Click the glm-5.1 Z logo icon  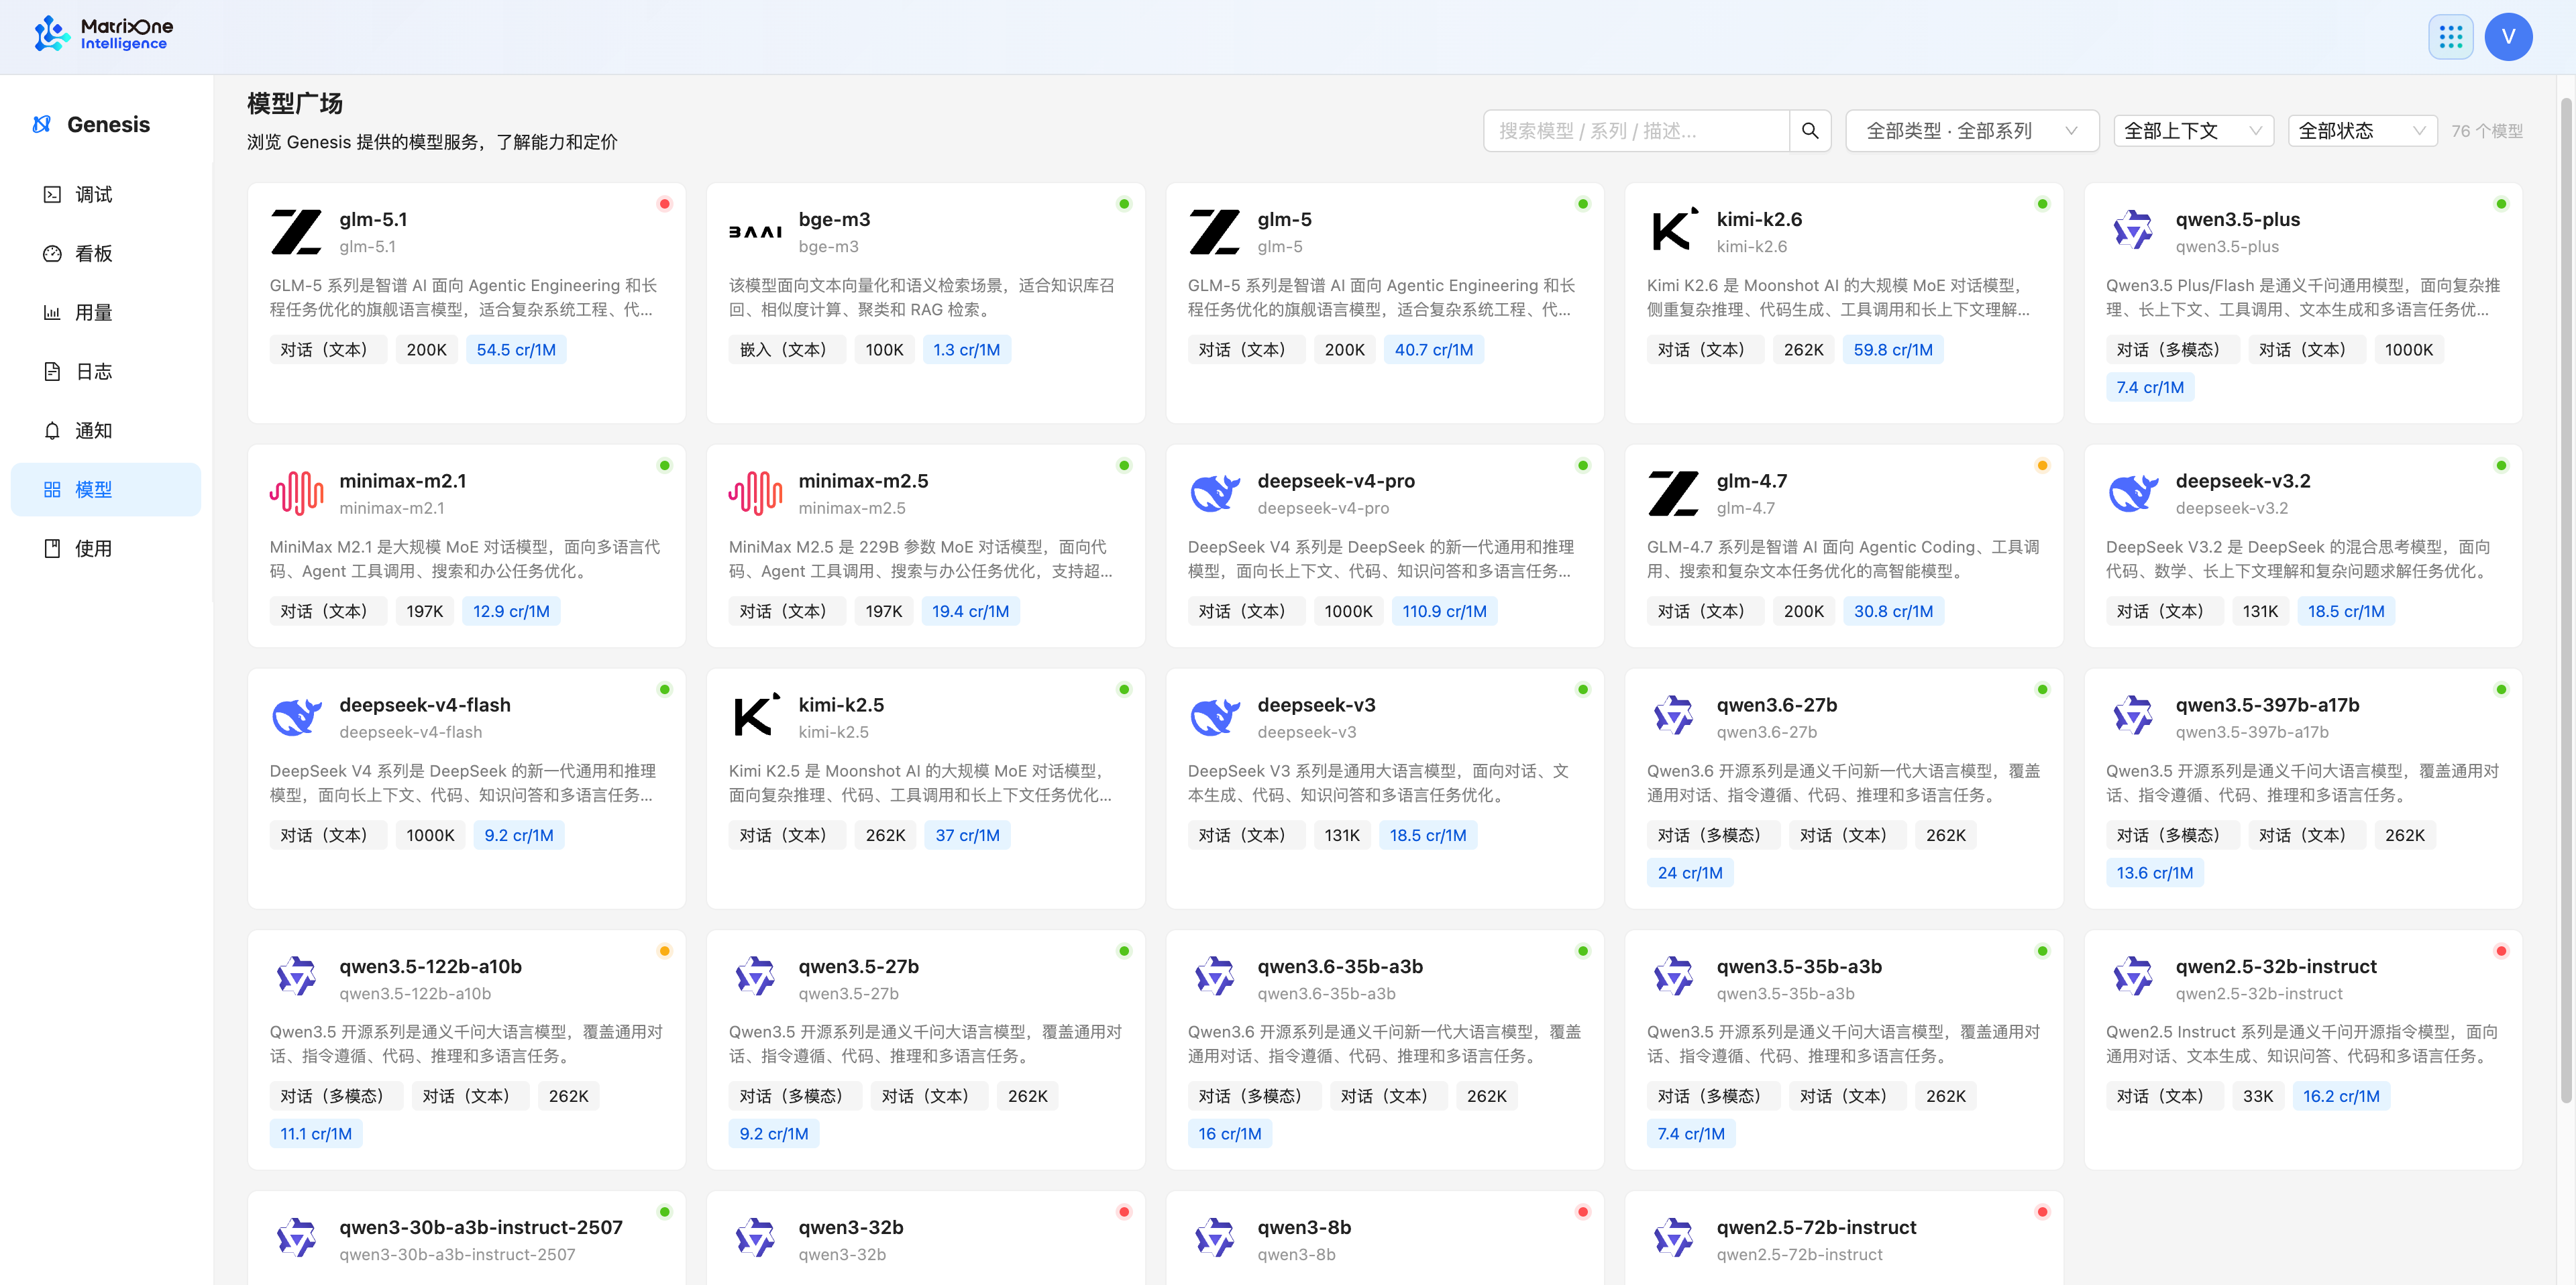point(296,232)
